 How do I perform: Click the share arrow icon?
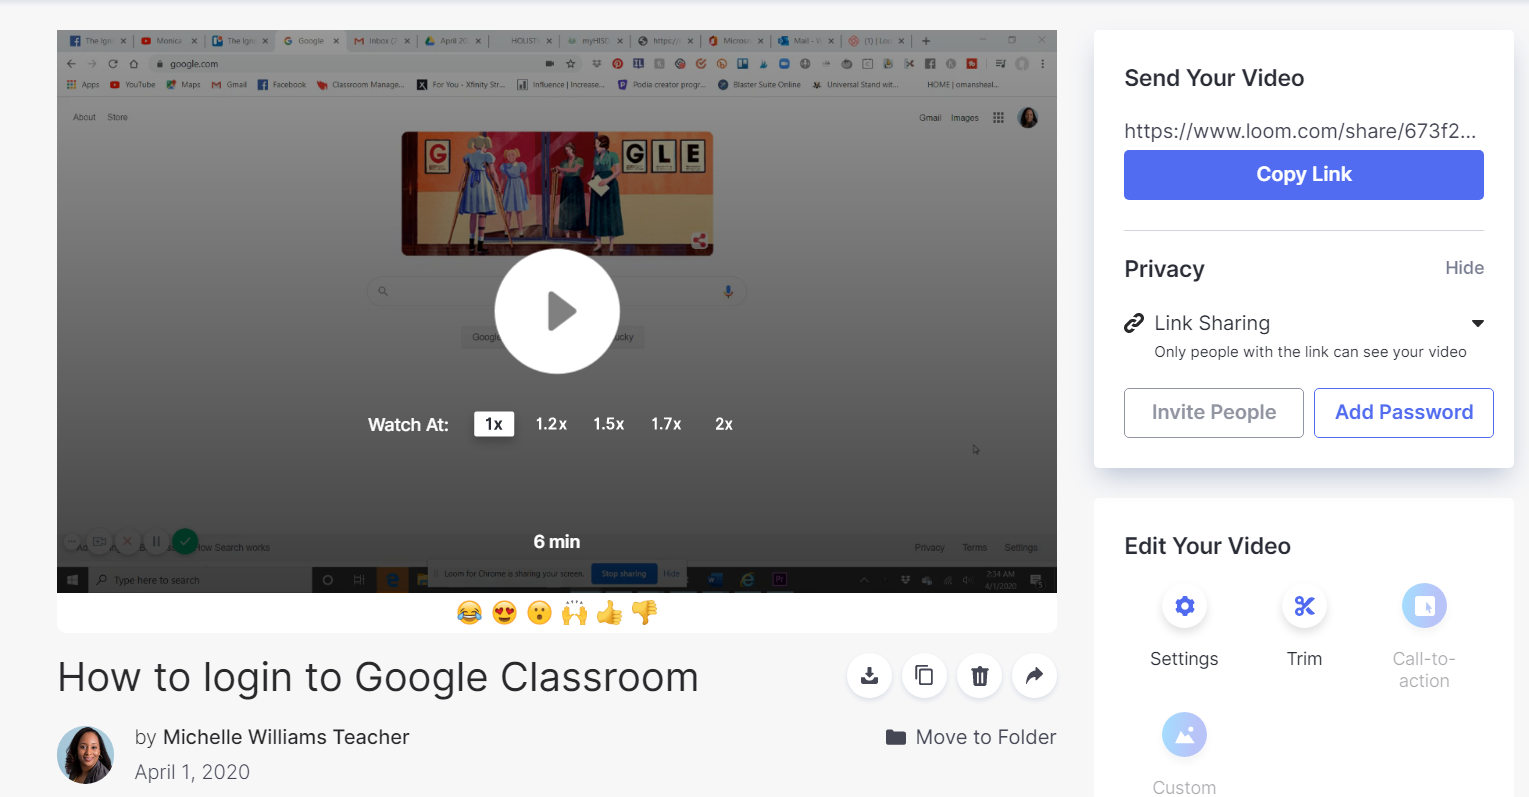click(1034, 676)
